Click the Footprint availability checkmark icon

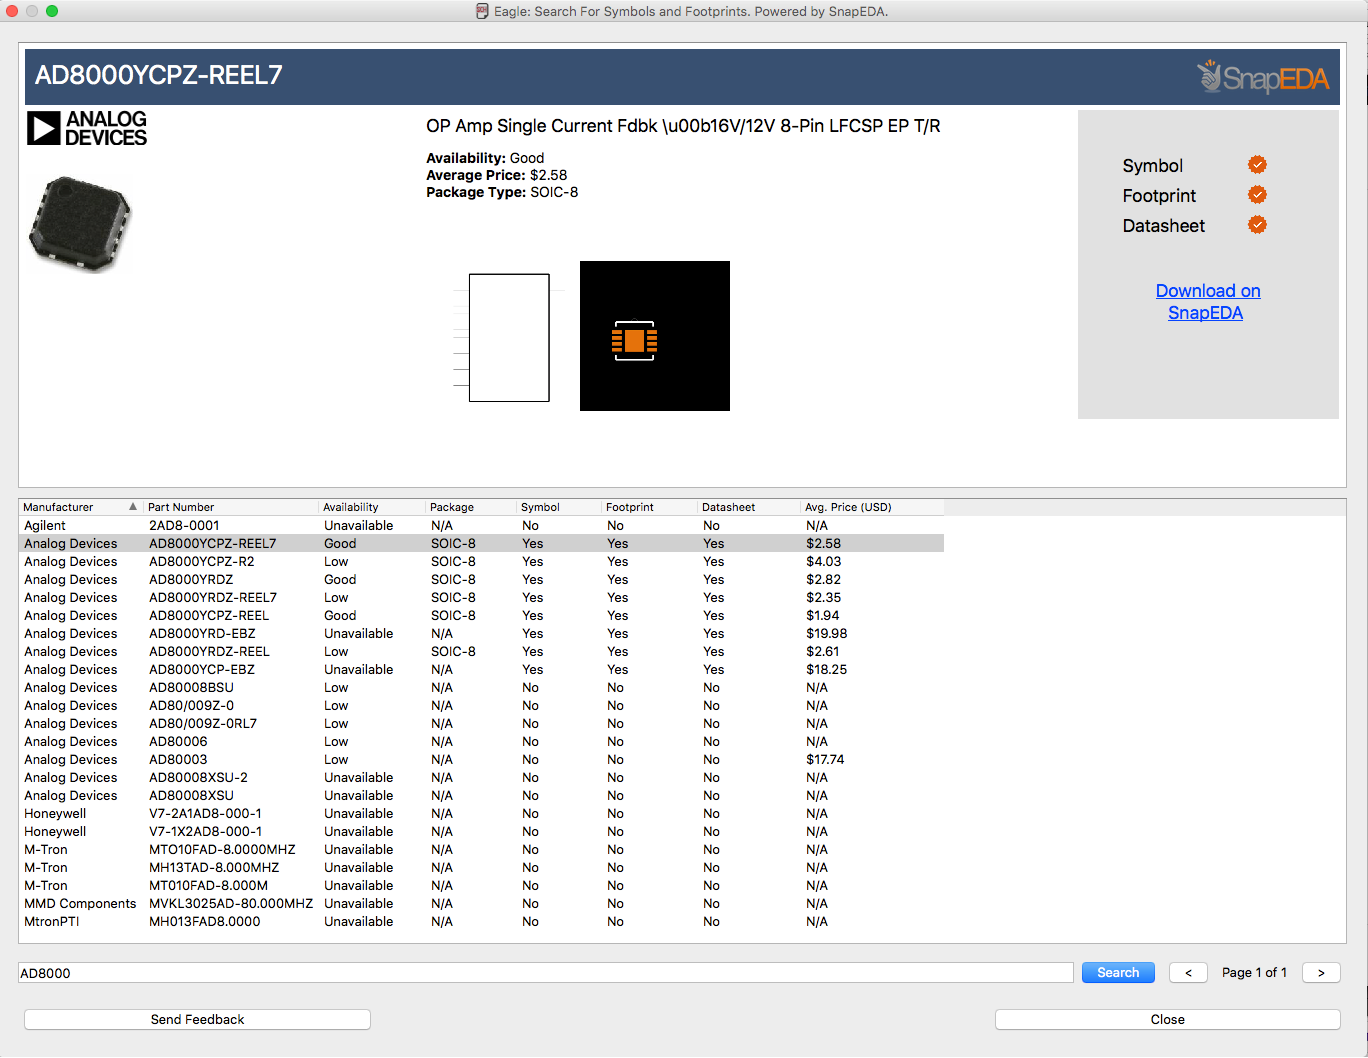1257,195
